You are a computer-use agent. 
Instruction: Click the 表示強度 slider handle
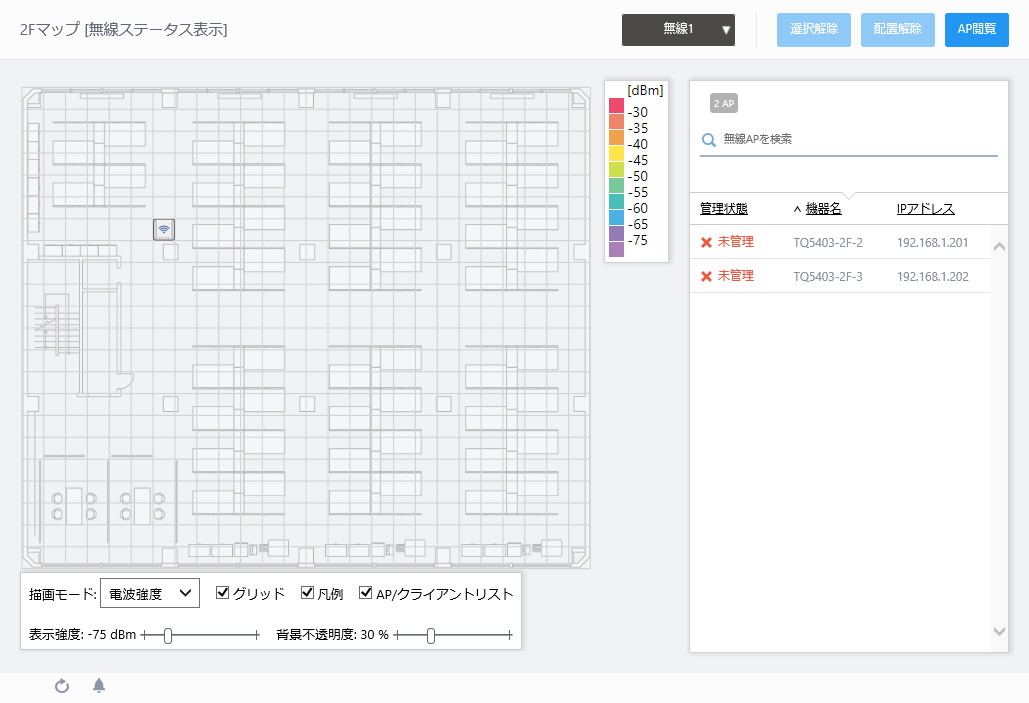(168, 635)
